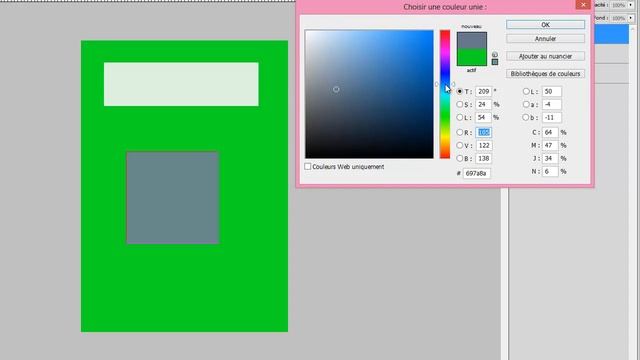Click the C cyan field showing 64
This screenshot has width=640, height=360.
click(x=550, y=132)
